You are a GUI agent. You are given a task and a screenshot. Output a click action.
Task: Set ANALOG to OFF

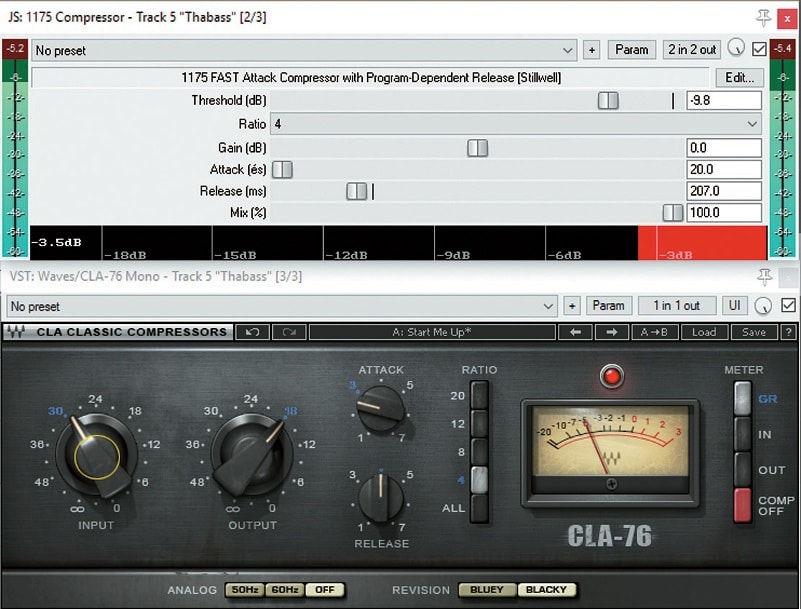[x=325, y=590]
